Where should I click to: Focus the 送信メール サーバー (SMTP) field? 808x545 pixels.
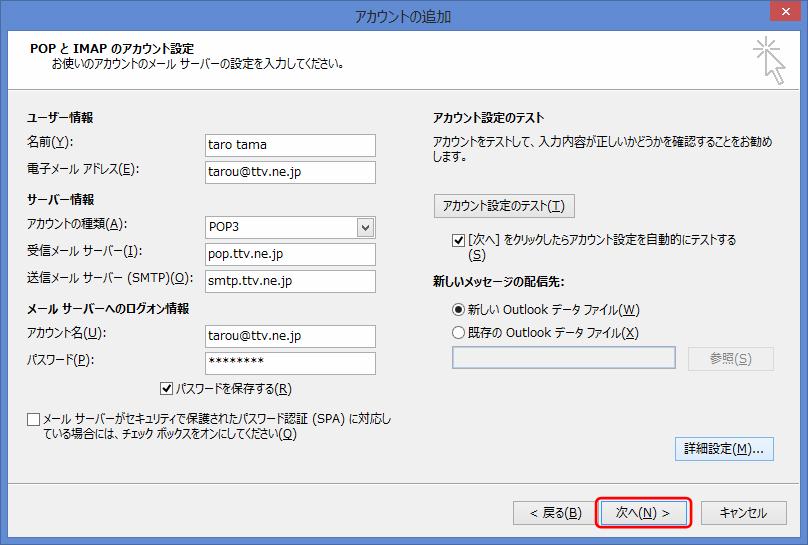pyautogui.click(x=289, y=281)
